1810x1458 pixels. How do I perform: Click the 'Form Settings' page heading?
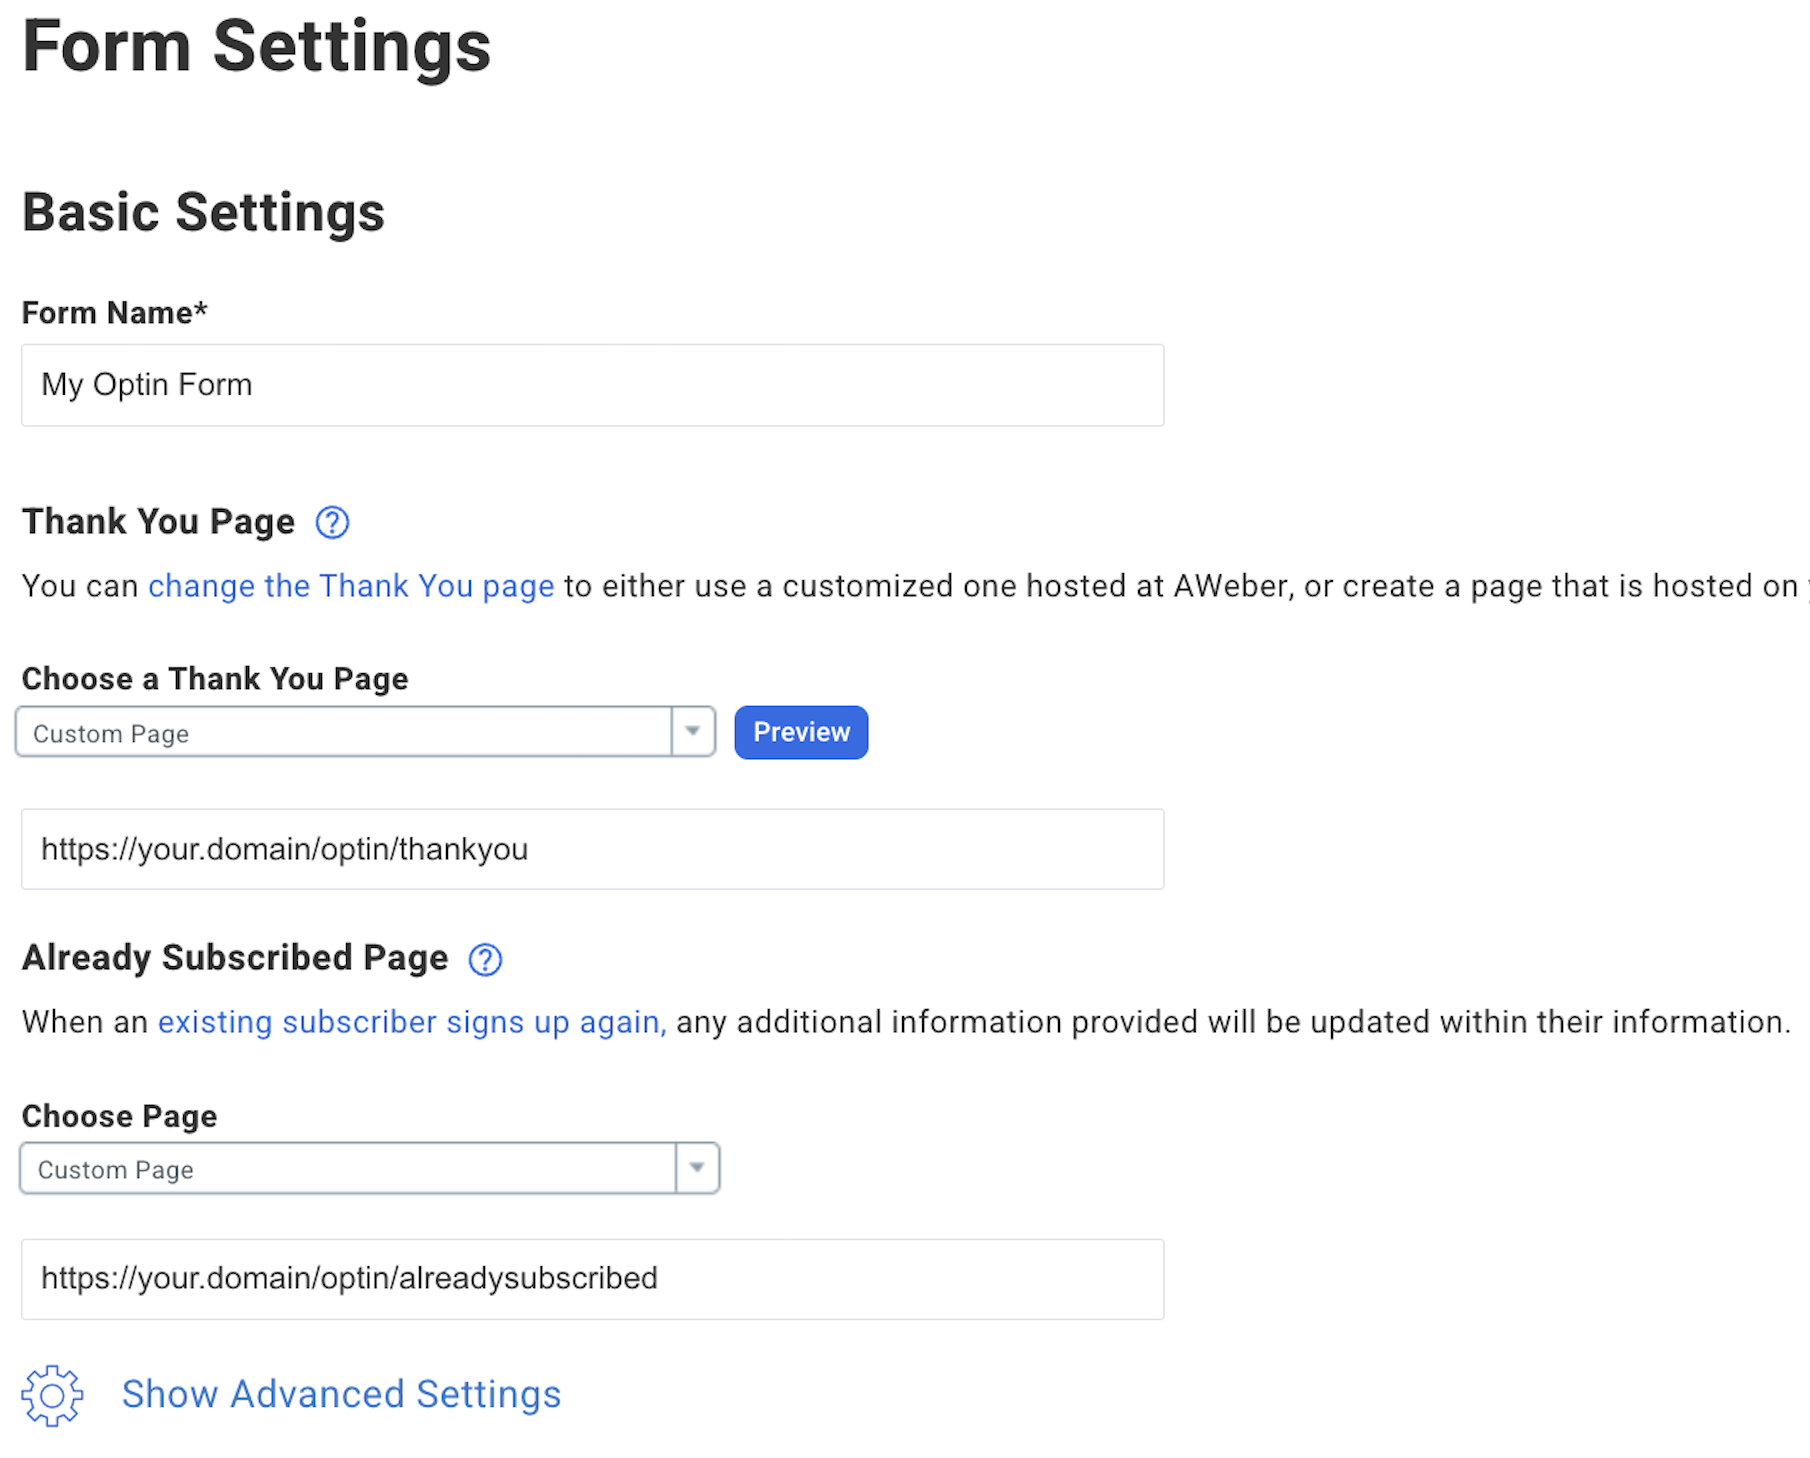click(x=256, y=47)
